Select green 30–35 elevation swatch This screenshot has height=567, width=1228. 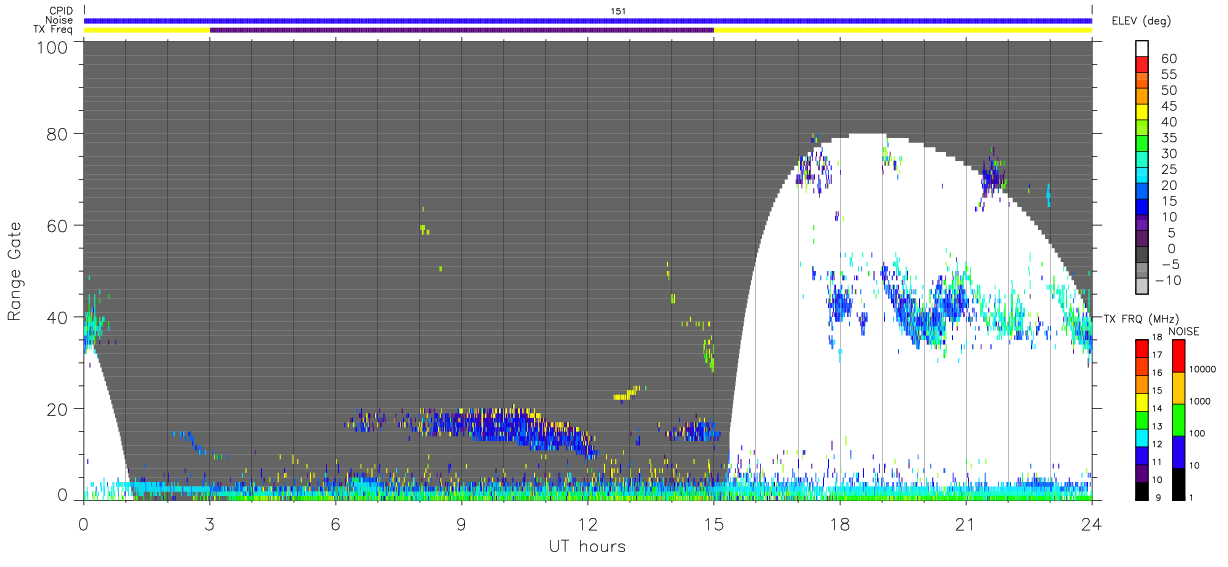[1142, 144]
